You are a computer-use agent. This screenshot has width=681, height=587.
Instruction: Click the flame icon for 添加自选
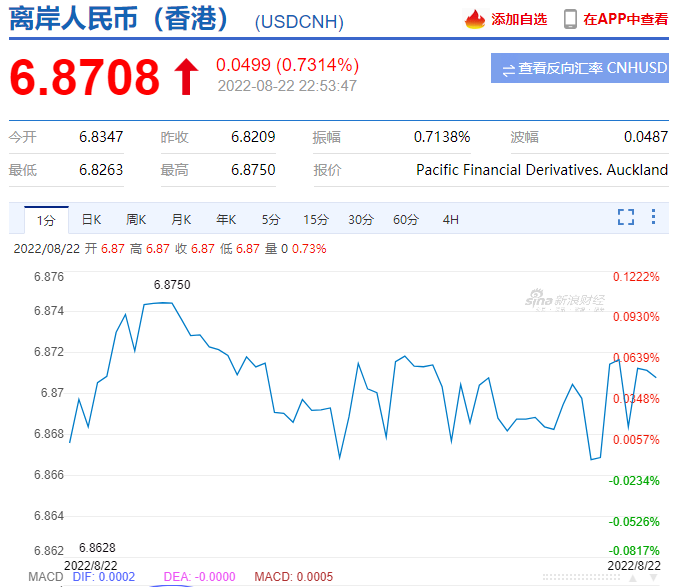474,19
